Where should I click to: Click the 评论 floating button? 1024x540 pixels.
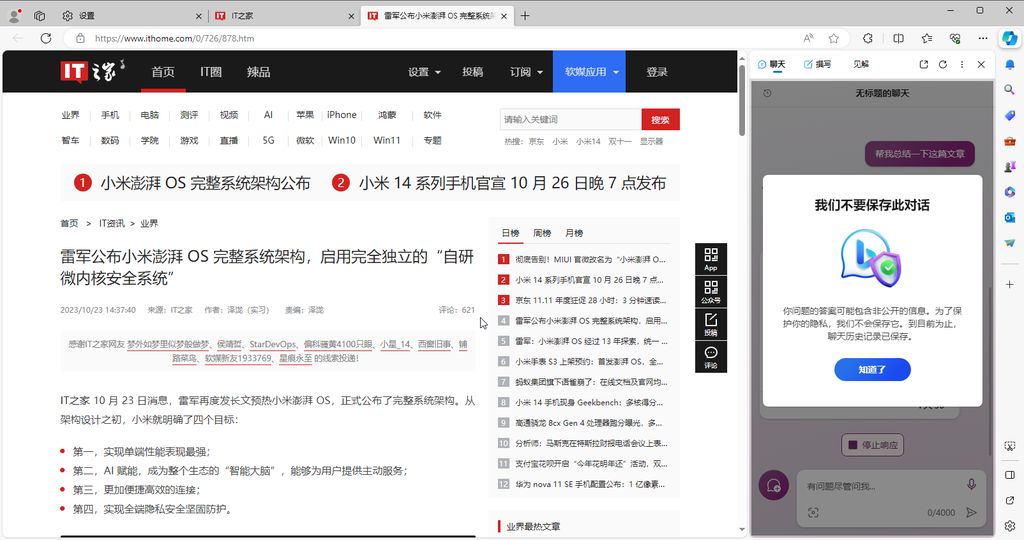click(x=711, y=357)
